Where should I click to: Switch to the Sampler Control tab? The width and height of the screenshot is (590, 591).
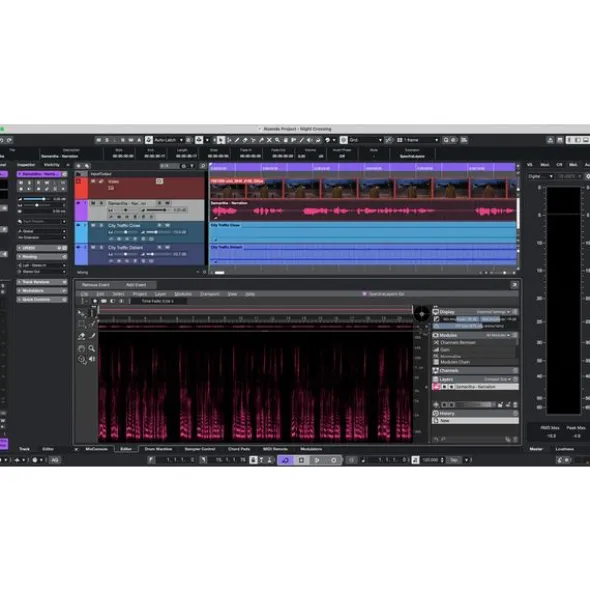pos(200,449)
